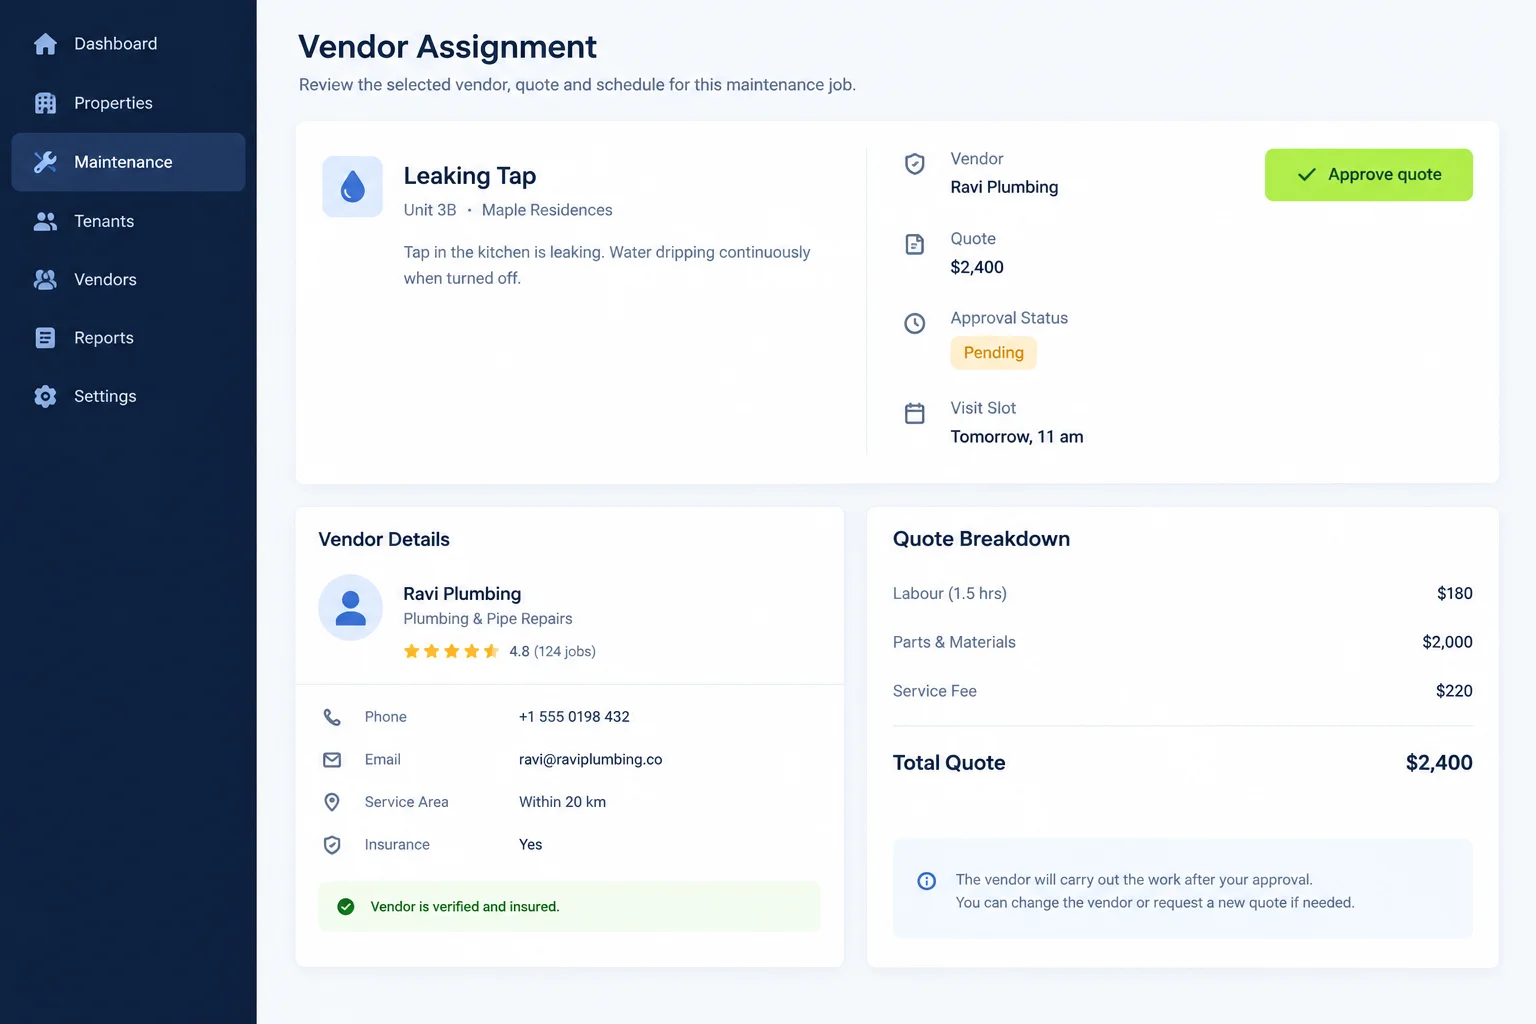Open the Reports section
This screenshot has width=1536, height=1024.
coord(128,338)
